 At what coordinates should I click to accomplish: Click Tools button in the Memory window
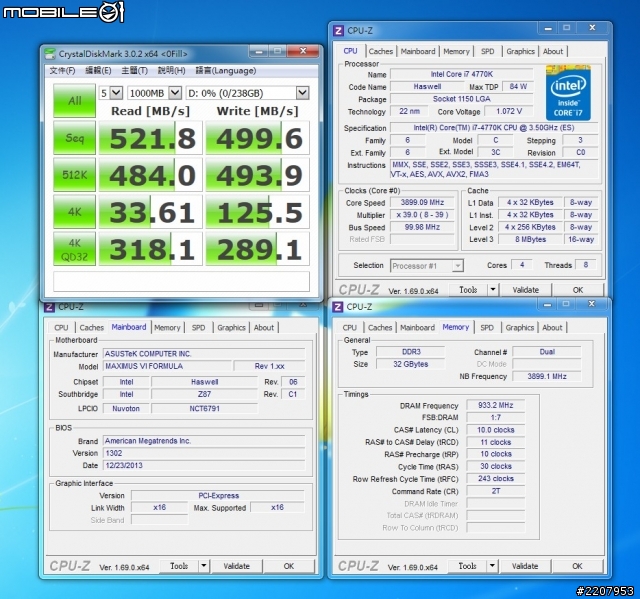(x=467, y=566)
